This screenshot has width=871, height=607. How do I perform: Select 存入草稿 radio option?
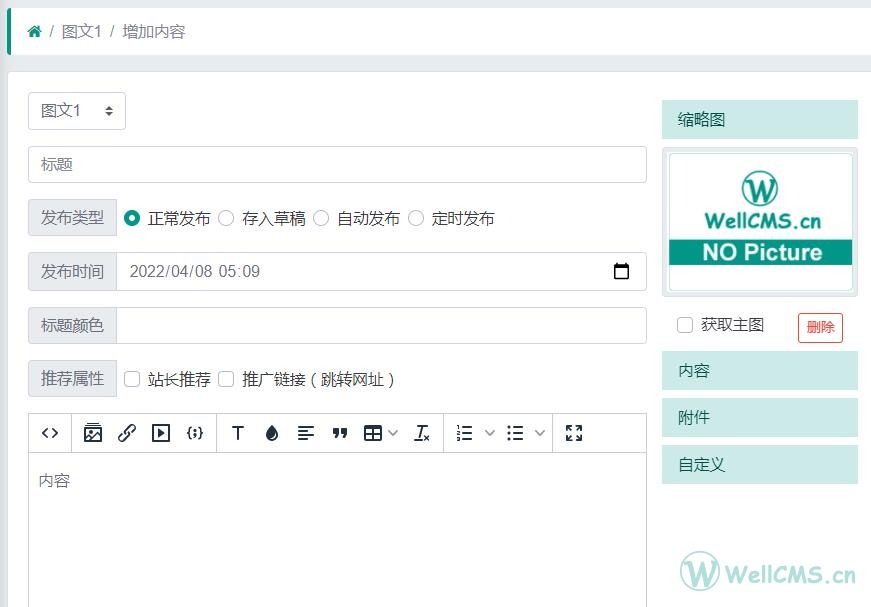(x=226, y=218)
